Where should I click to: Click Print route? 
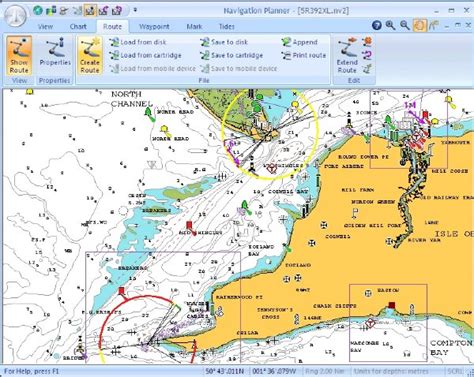[x=303, y=55]
